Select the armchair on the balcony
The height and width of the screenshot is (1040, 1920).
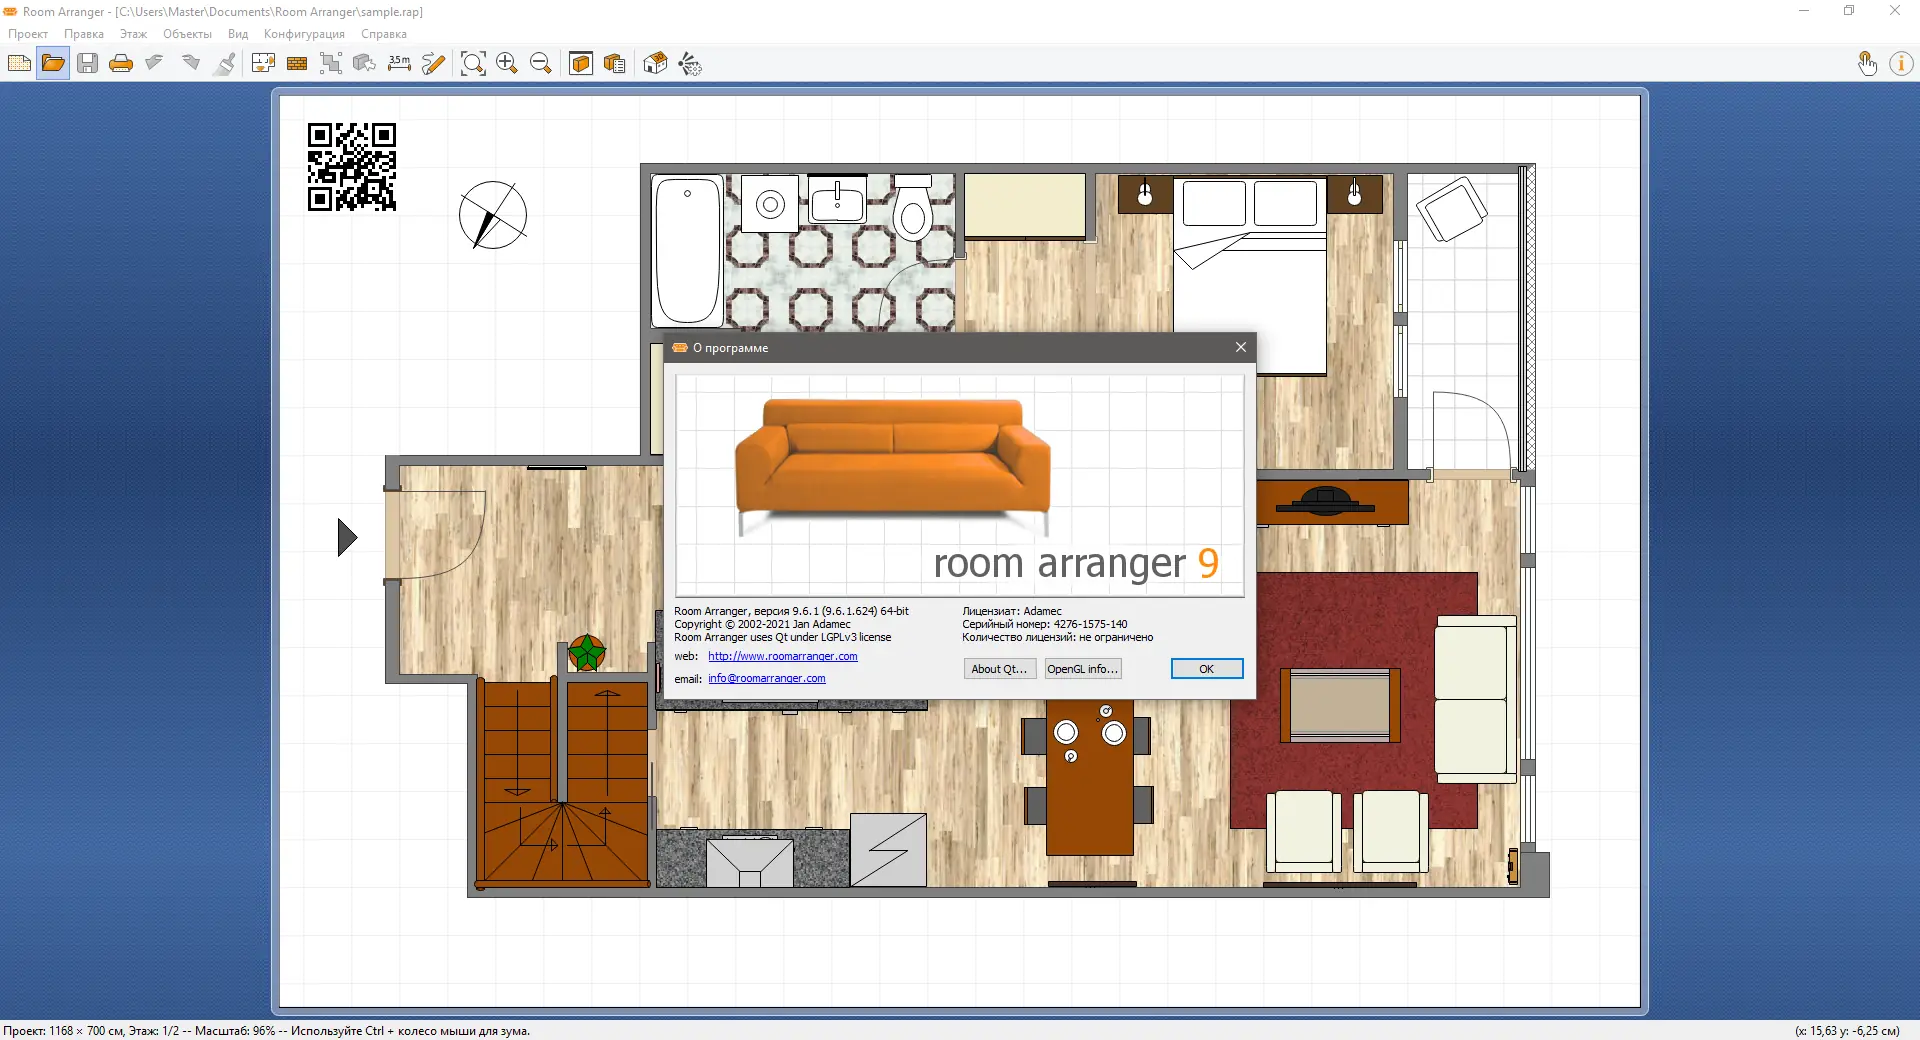(x=1451, y=209)
